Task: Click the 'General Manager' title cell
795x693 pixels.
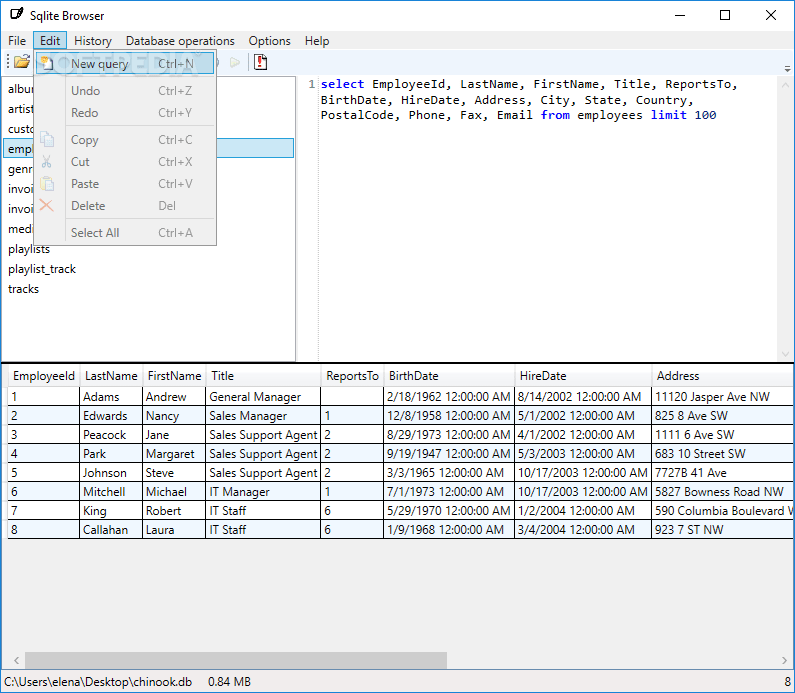Action: pyautogui.click(x=263, y=396)
